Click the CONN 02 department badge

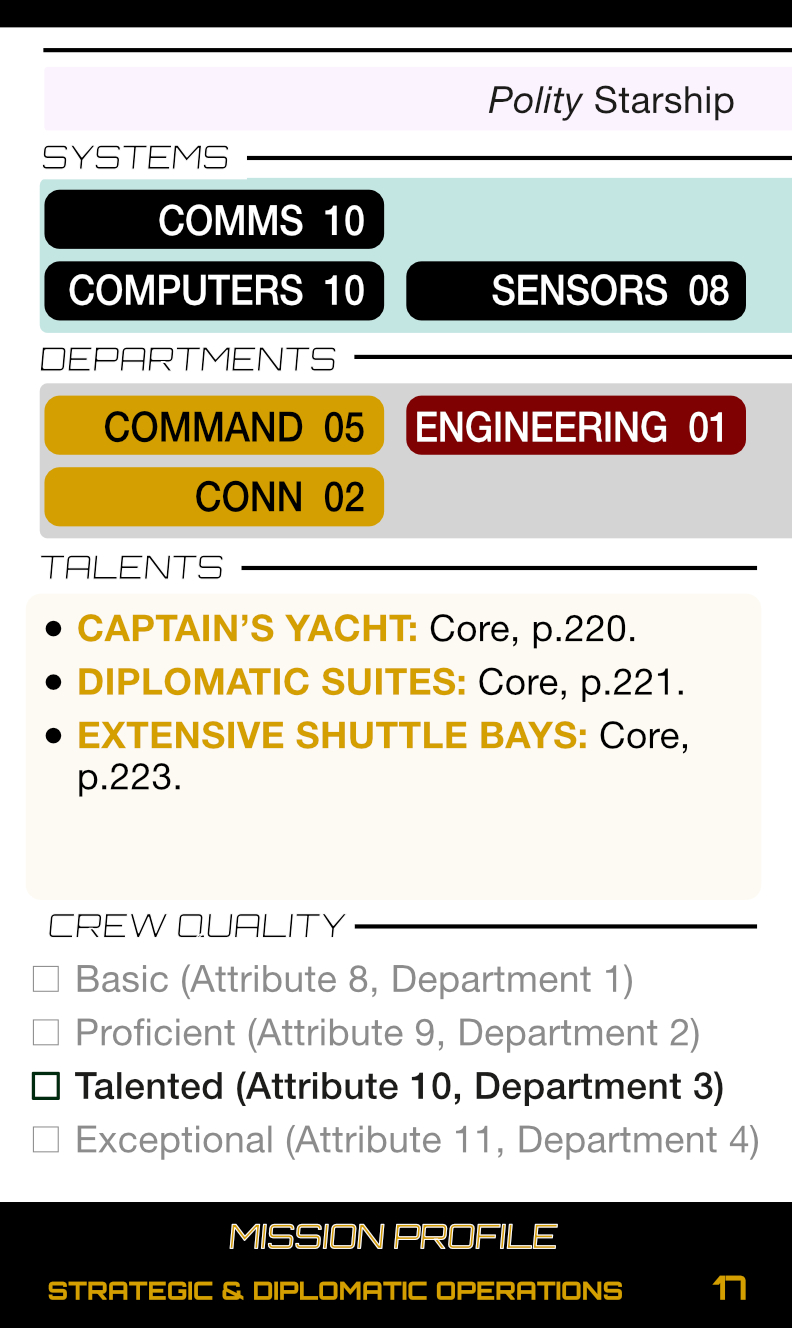point(214,497)
